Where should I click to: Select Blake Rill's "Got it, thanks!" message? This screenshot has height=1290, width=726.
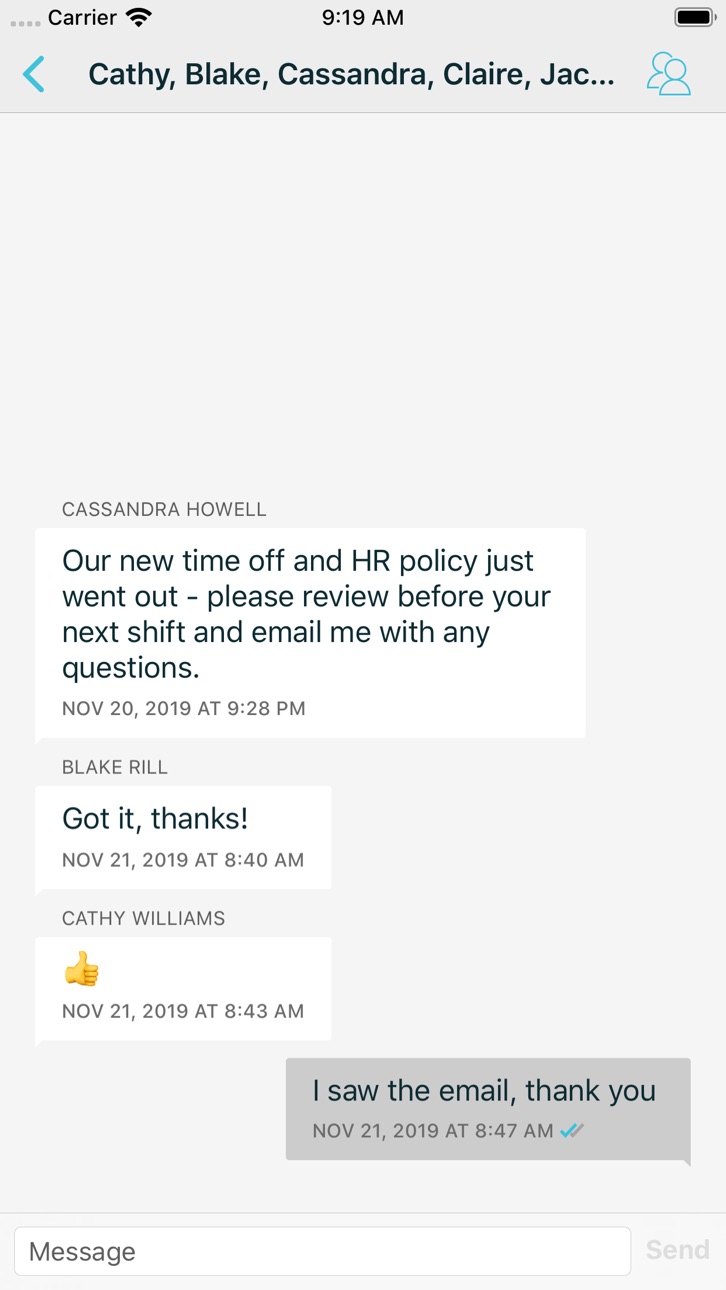coord(183,838)
